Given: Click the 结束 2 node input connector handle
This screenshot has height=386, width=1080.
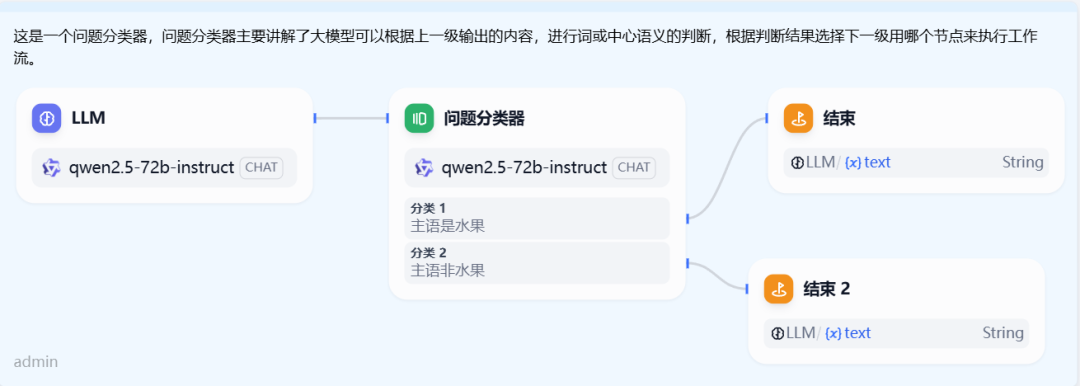Looking at the screenshot, I should click(747, 289).
